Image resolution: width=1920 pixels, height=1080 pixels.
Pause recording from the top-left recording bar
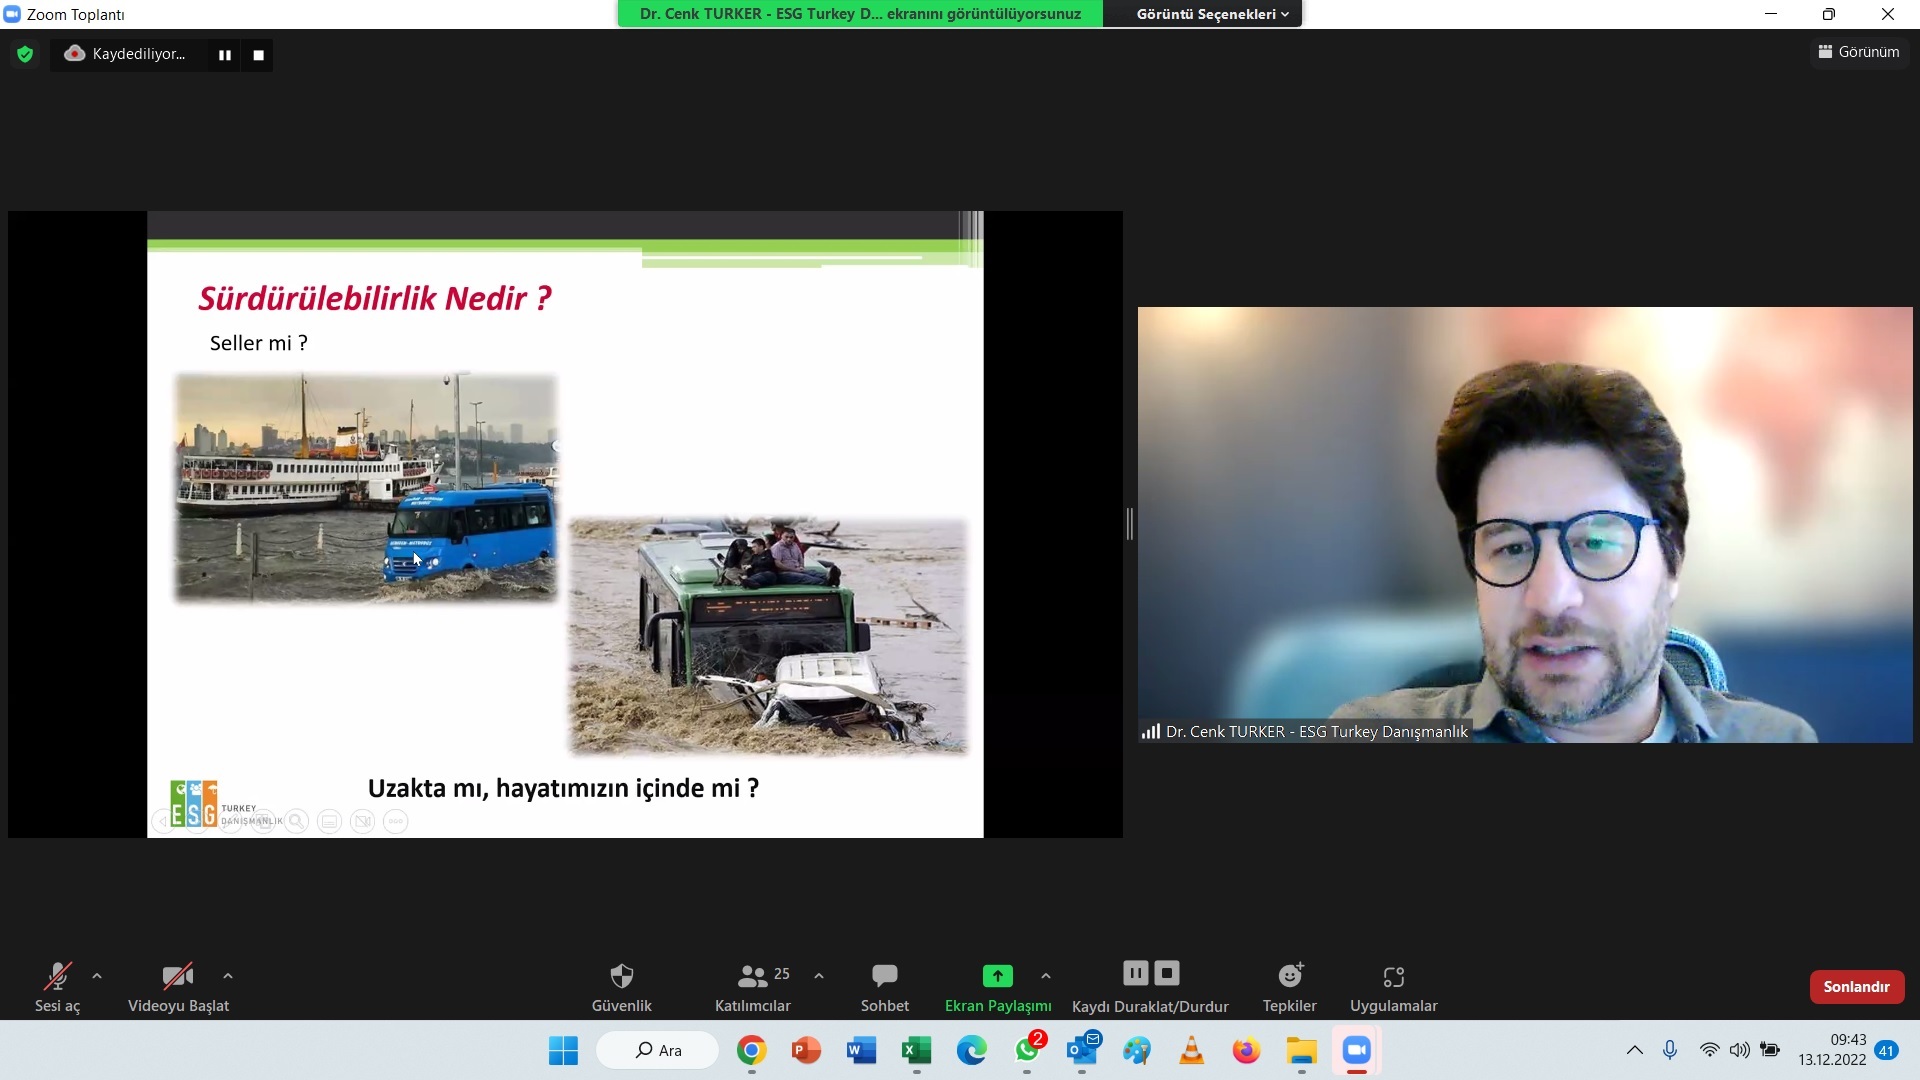[x=225, y=55]
